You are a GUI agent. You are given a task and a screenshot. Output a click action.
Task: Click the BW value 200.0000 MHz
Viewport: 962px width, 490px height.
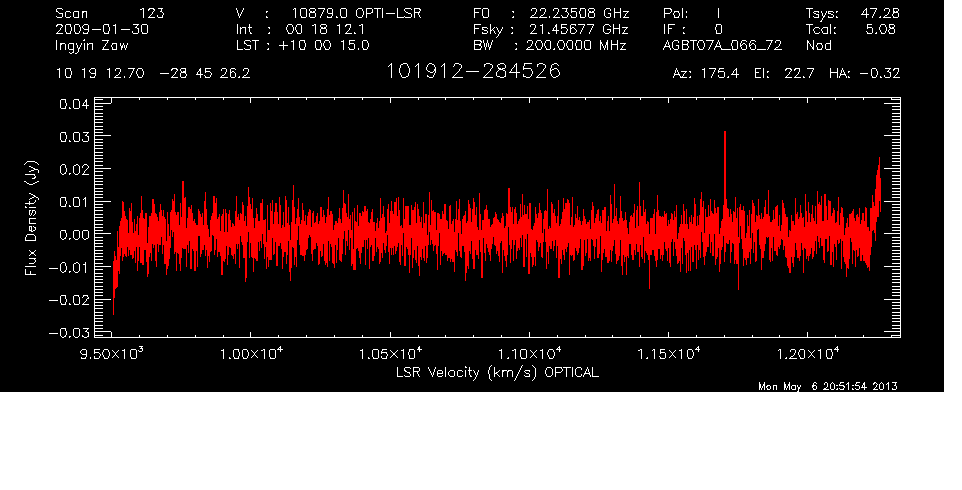pos(576,45)
